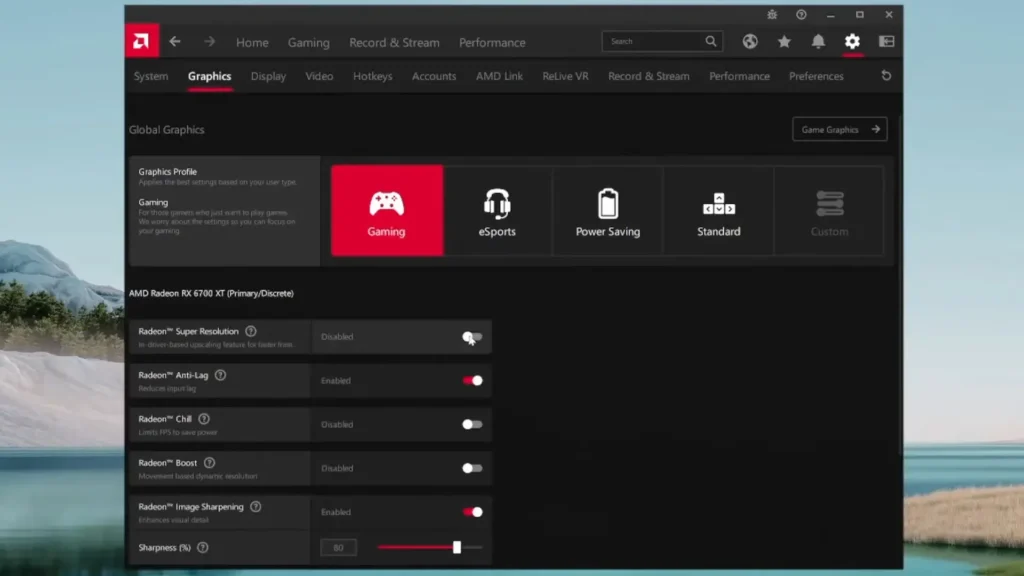Open the Gaming top menu
Image resolution: width=1024 pixels, height=576 pixels.
pyautogui.click(x=309, y=42)
